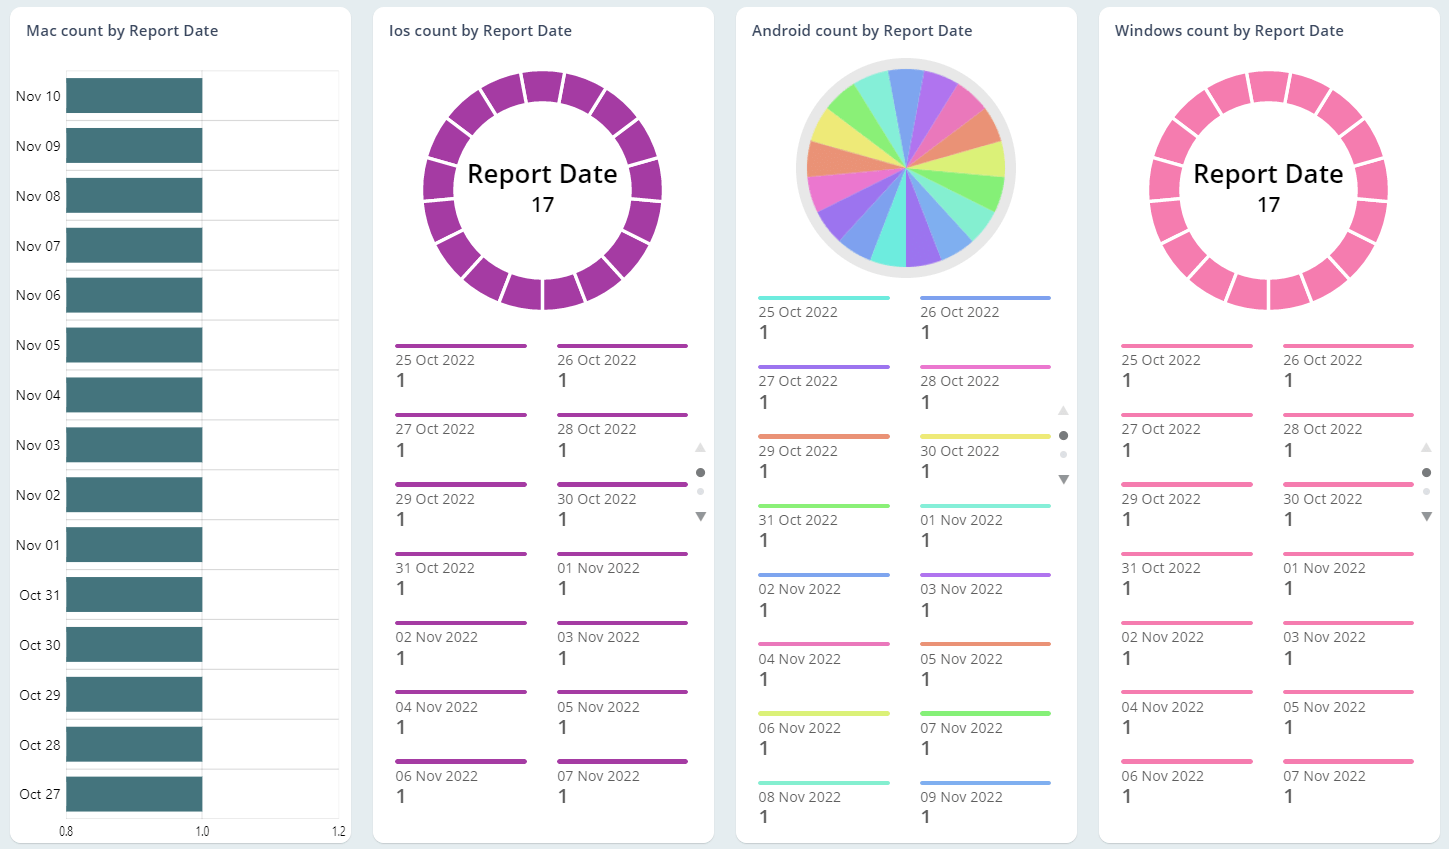Click the yellow swatch above 30 Oct 2022 in Android legend
The height and width of the screenshot is (849, 1449).
click(x=984, y=436)
